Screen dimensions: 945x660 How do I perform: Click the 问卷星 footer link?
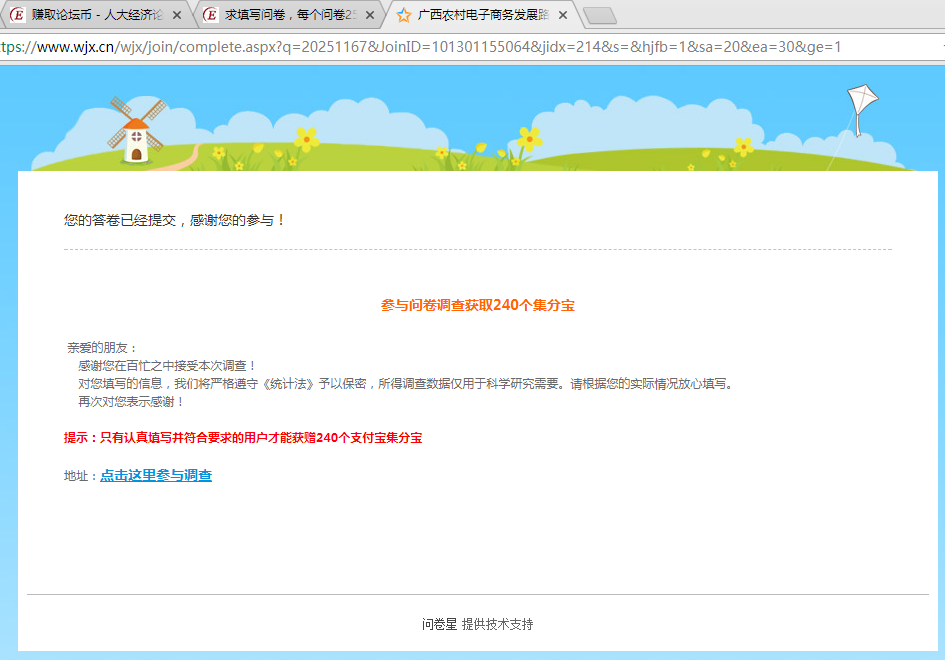click(439, 624)
